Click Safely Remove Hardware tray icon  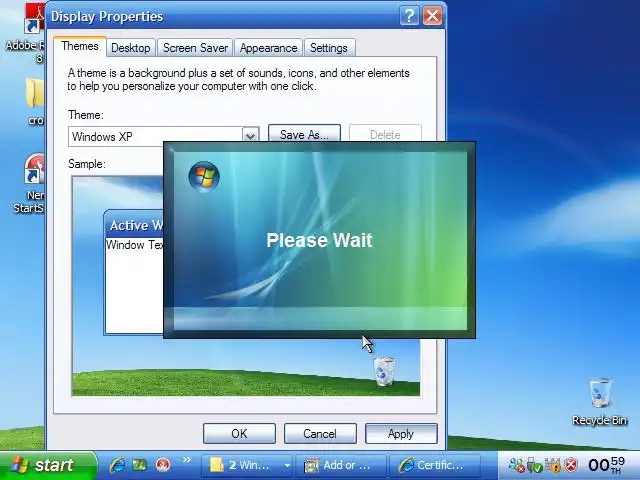coord(534,465)
